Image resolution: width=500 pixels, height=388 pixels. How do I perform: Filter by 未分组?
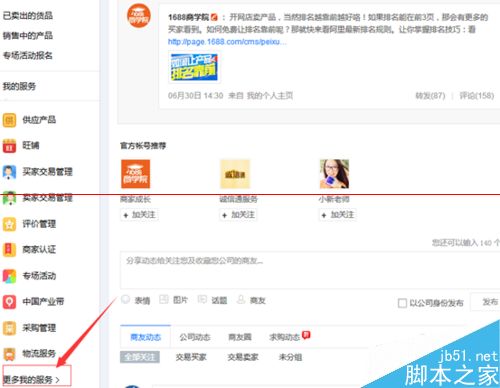(290, 357)
